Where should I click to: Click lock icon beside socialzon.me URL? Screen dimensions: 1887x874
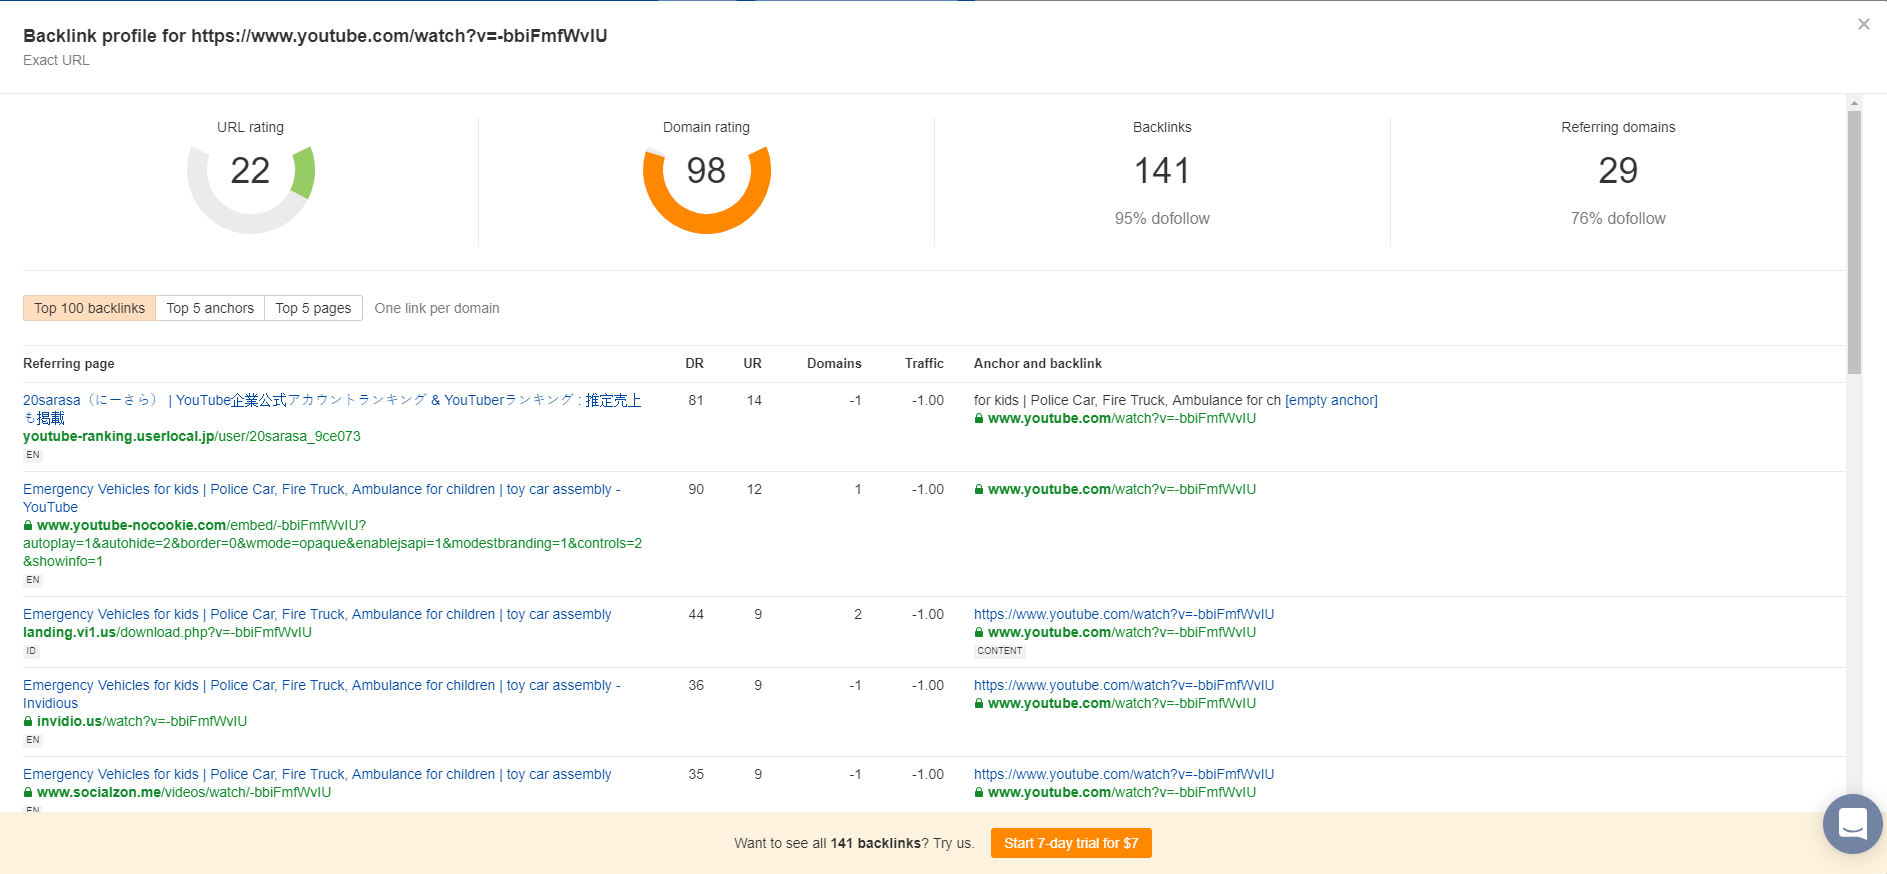click(28, 792)
